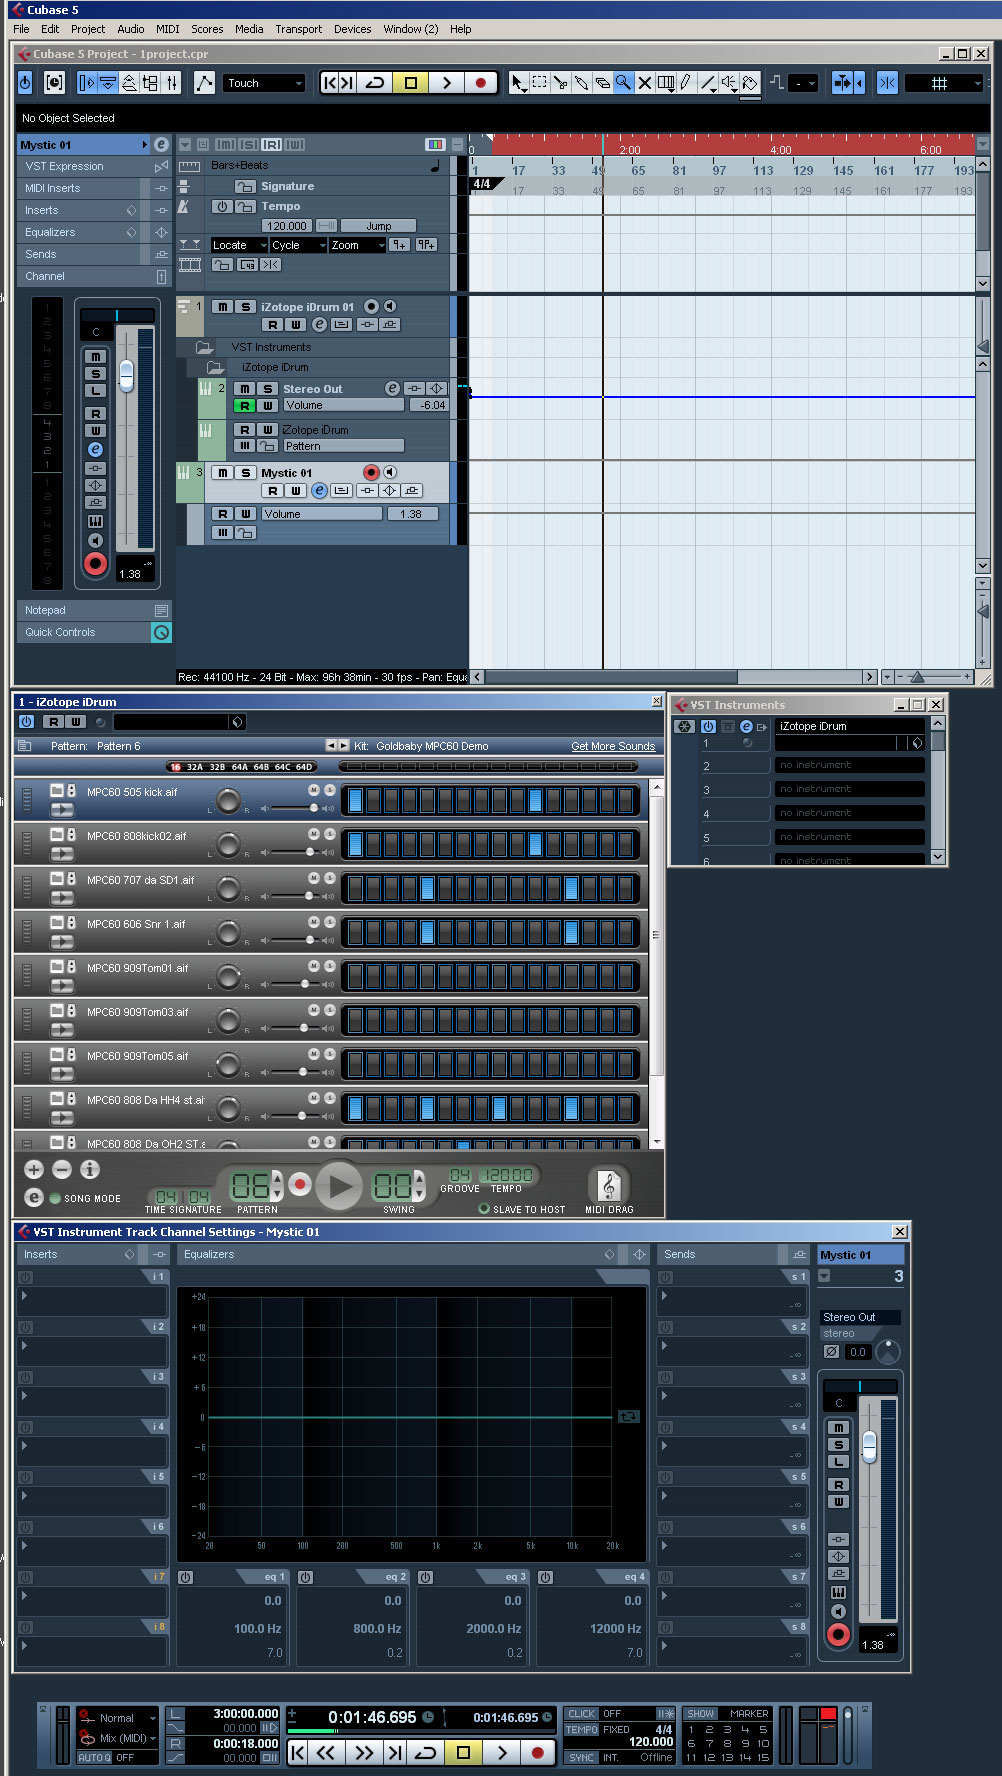Toggle the eq 1 power button
Image resolution: width=1002 pixels, height=1776 pixels.
[x=185, y=1577]
